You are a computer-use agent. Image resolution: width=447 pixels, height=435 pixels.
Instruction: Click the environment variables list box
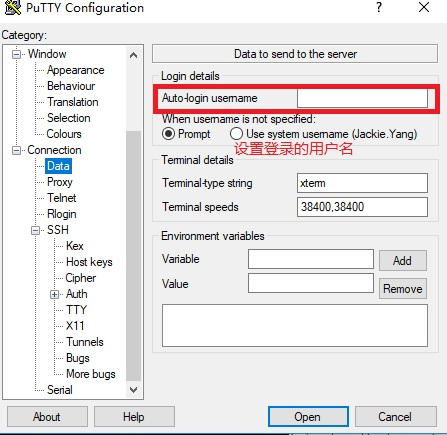click(295, 325)
